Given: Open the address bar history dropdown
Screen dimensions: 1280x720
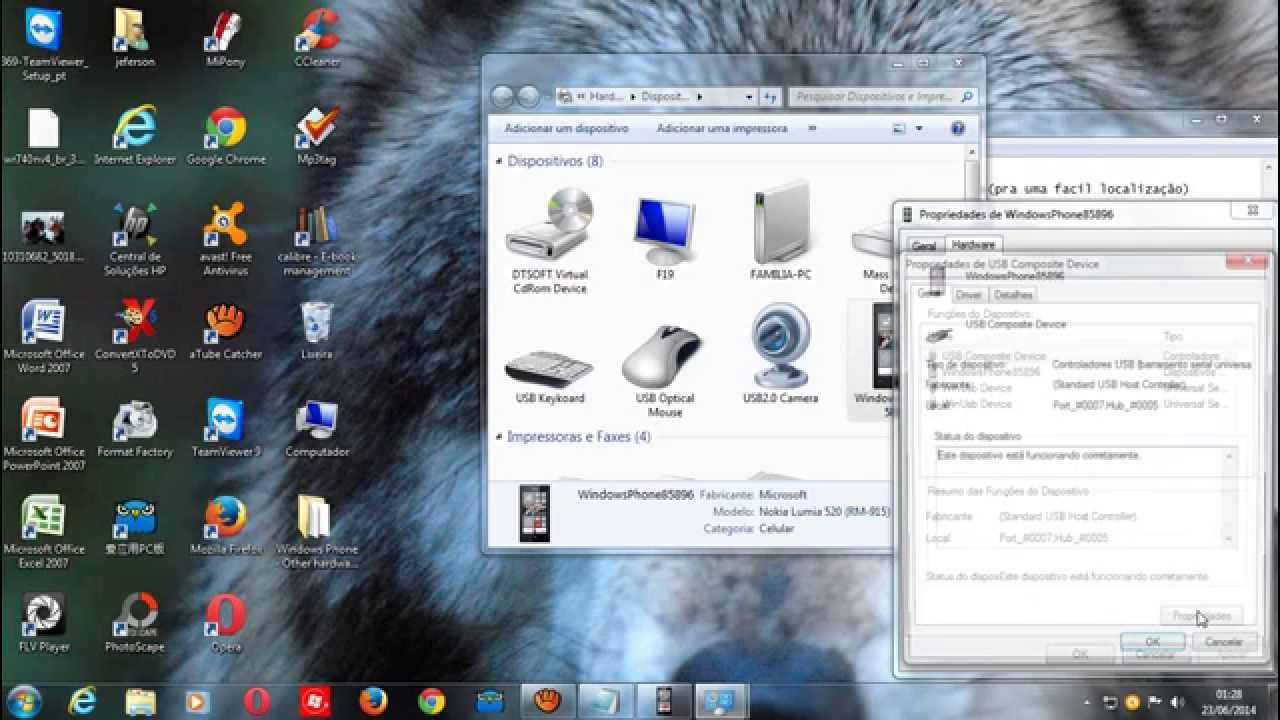Looking at the screenshot, I should 749,97.
